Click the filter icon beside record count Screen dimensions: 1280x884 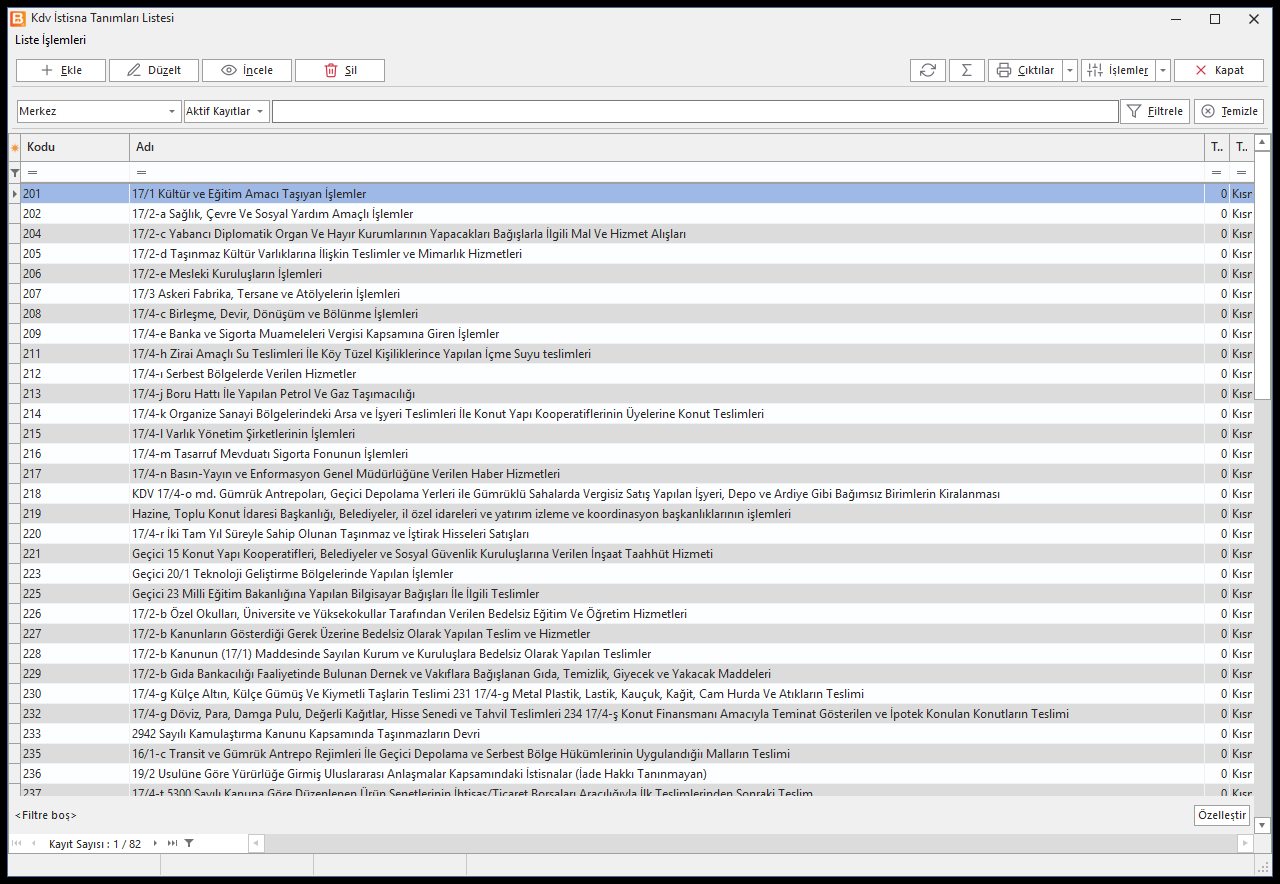click(x=189, y=844)
